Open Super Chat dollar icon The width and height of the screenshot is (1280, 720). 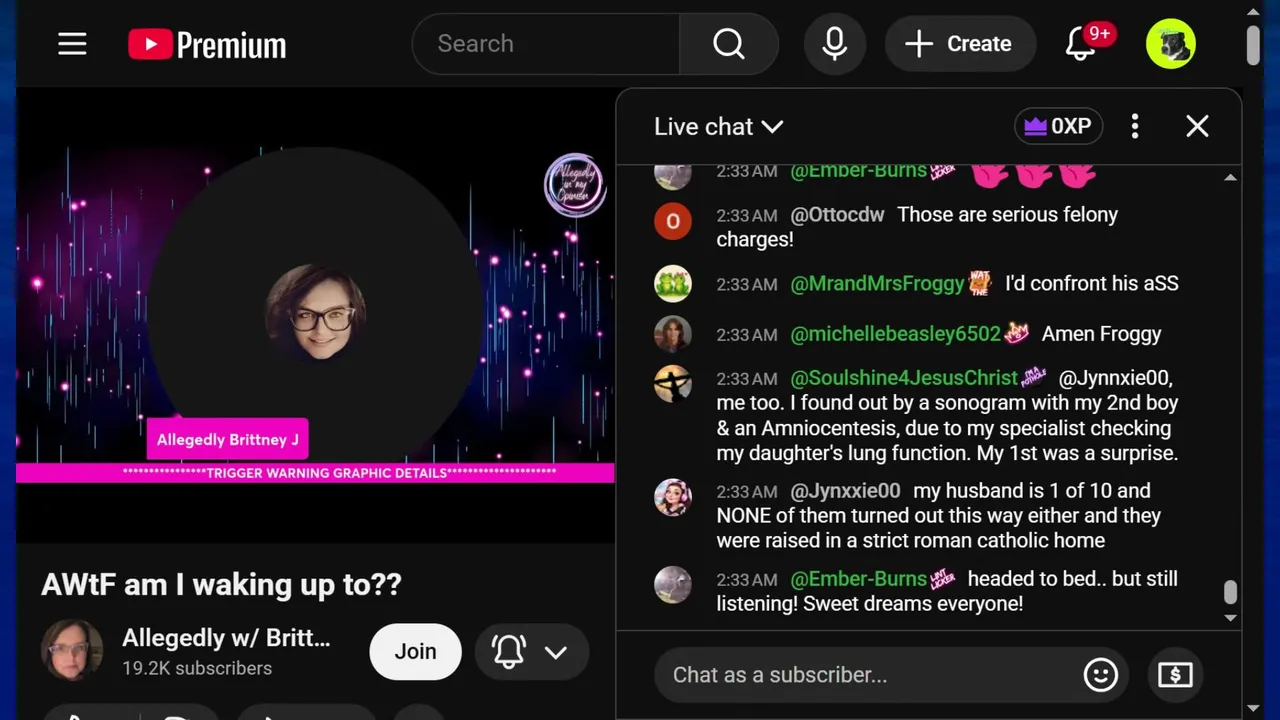click(1175, 675)
